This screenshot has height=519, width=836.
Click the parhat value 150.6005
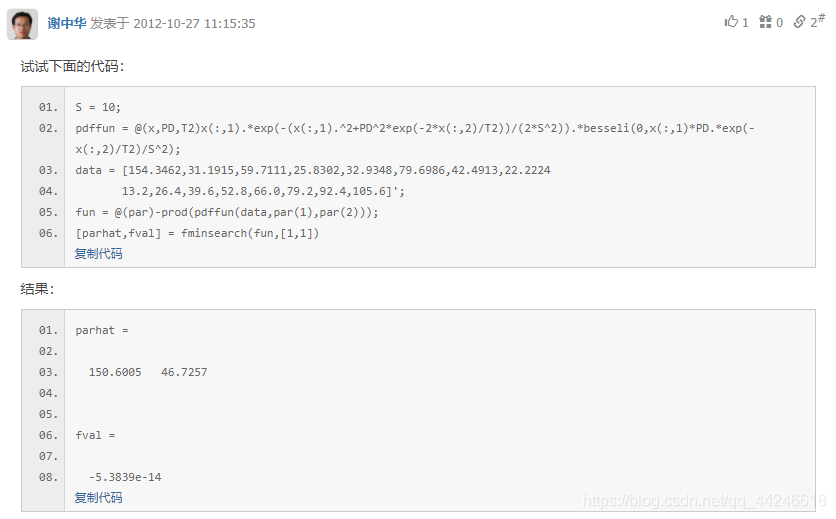[115, 372]
